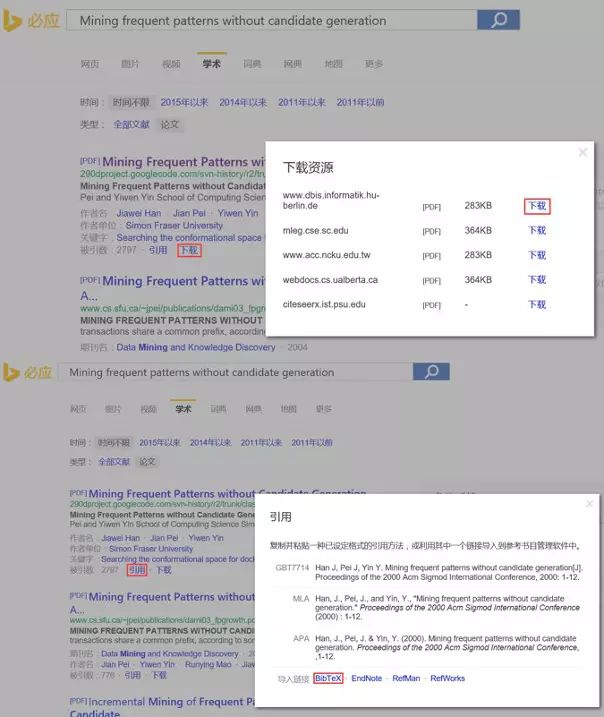Open the RefMan citation import link

406,679
